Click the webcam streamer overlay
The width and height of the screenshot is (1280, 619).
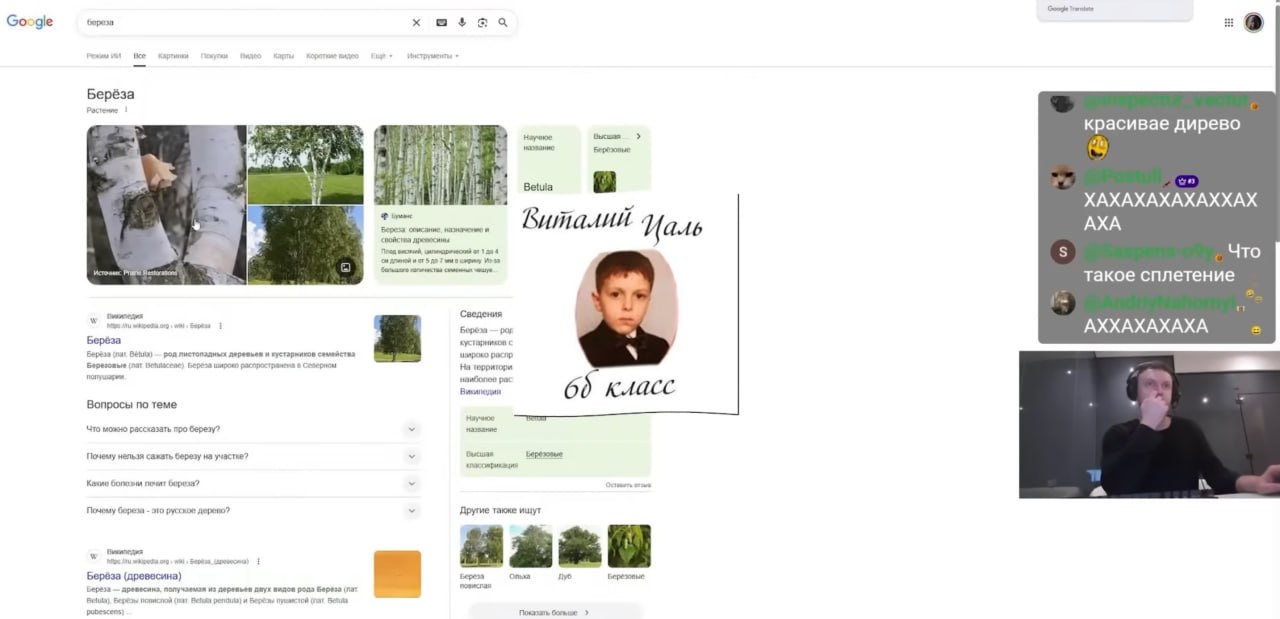[x=1149, y=424]
